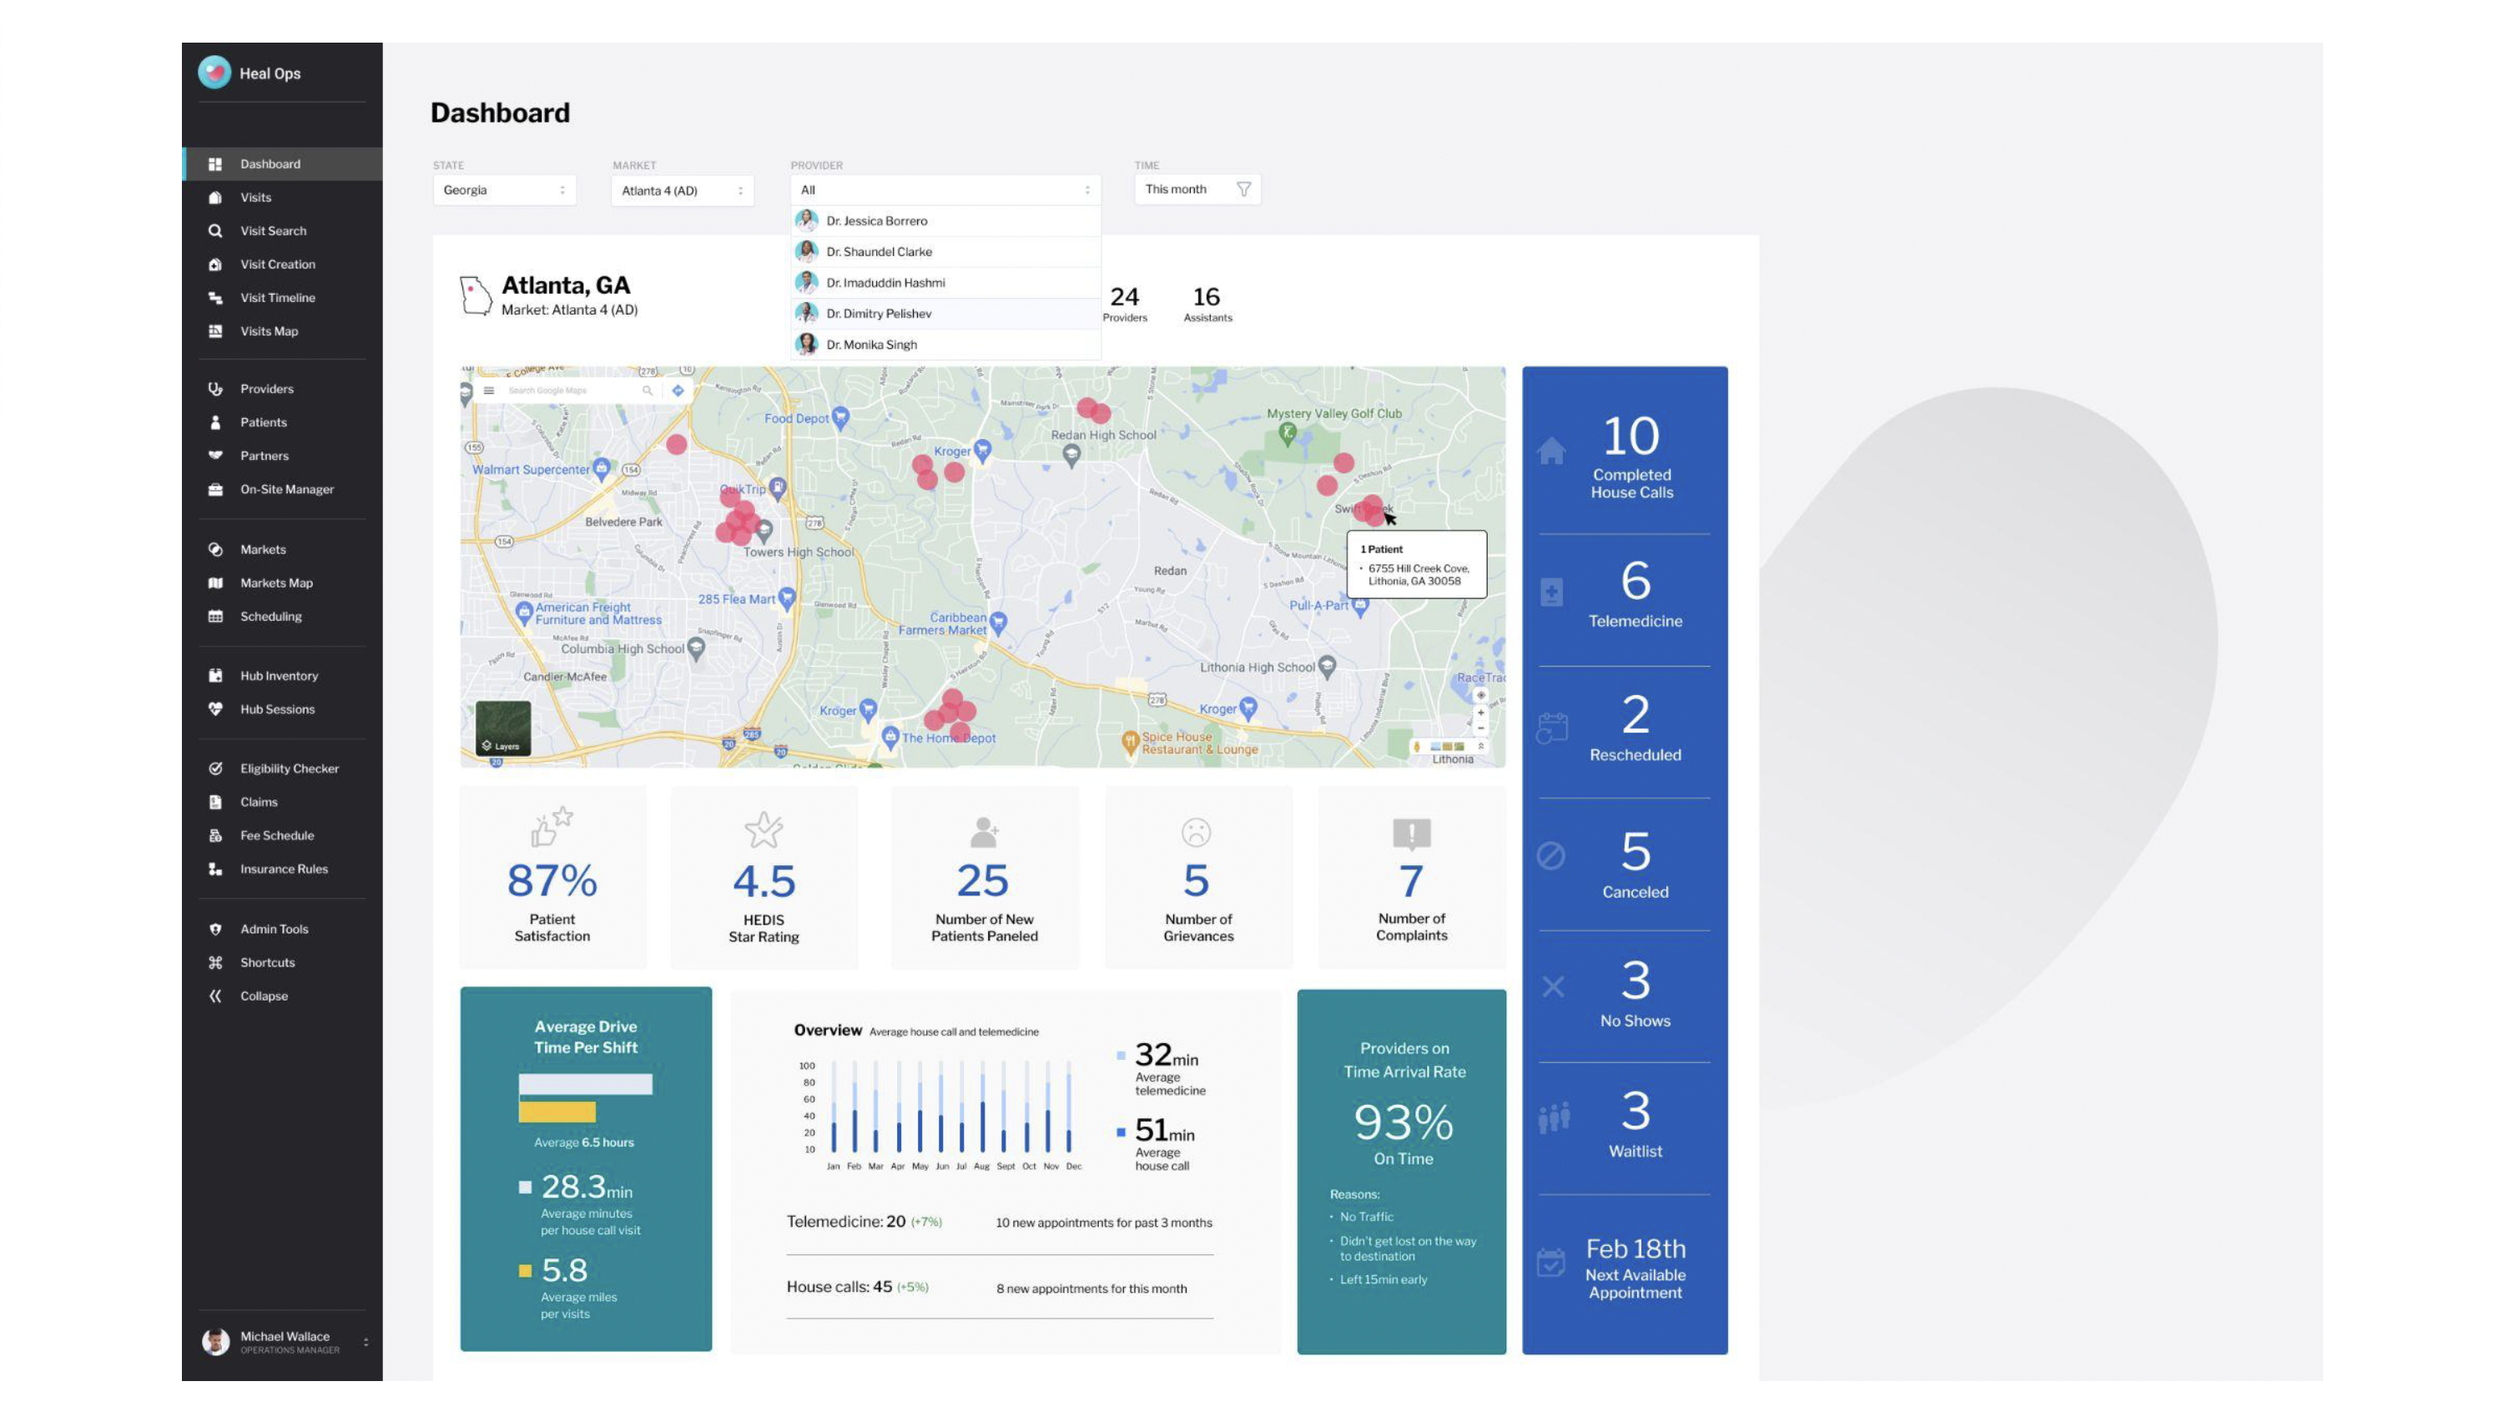
Task: Open the State dropdown showing Georgia
Action: click(503, 190)
